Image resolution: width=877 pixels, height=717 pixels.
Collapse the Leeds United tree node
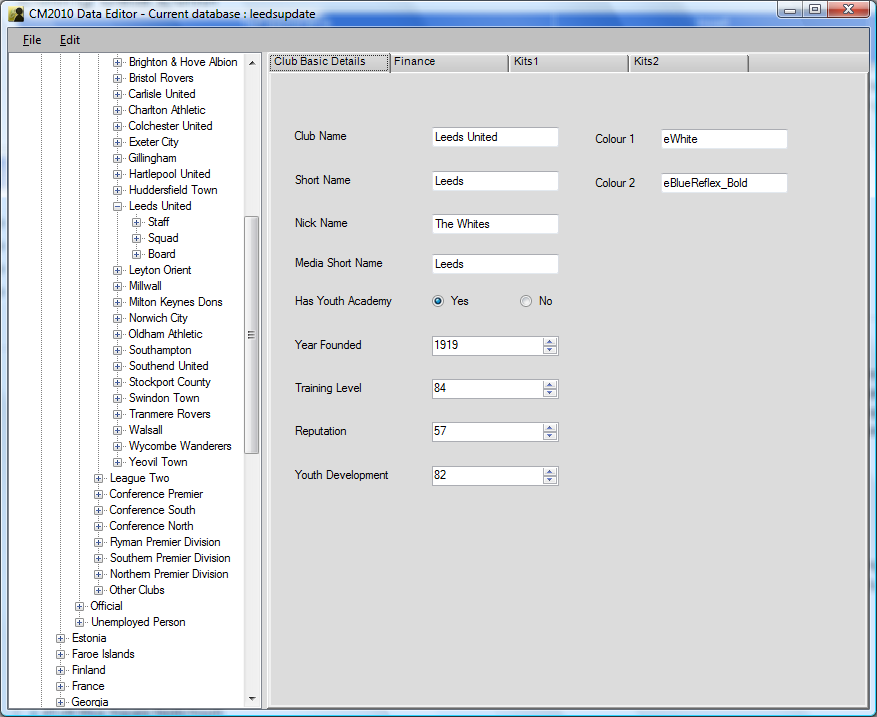coord(117,206)
